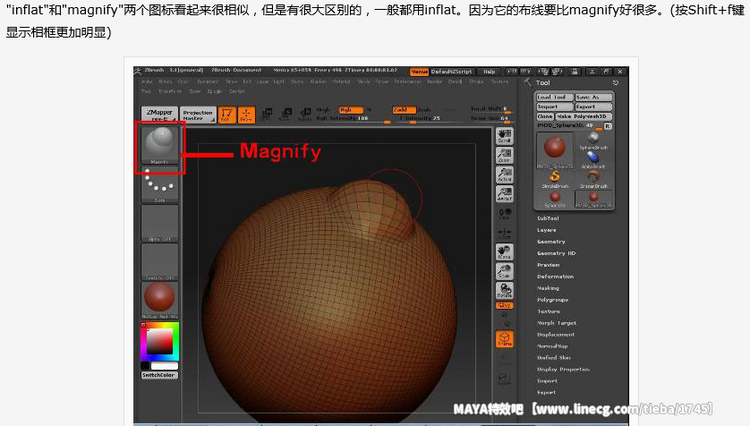Expand the Display Properties section
750x426 pixels.
pos(563,369)
